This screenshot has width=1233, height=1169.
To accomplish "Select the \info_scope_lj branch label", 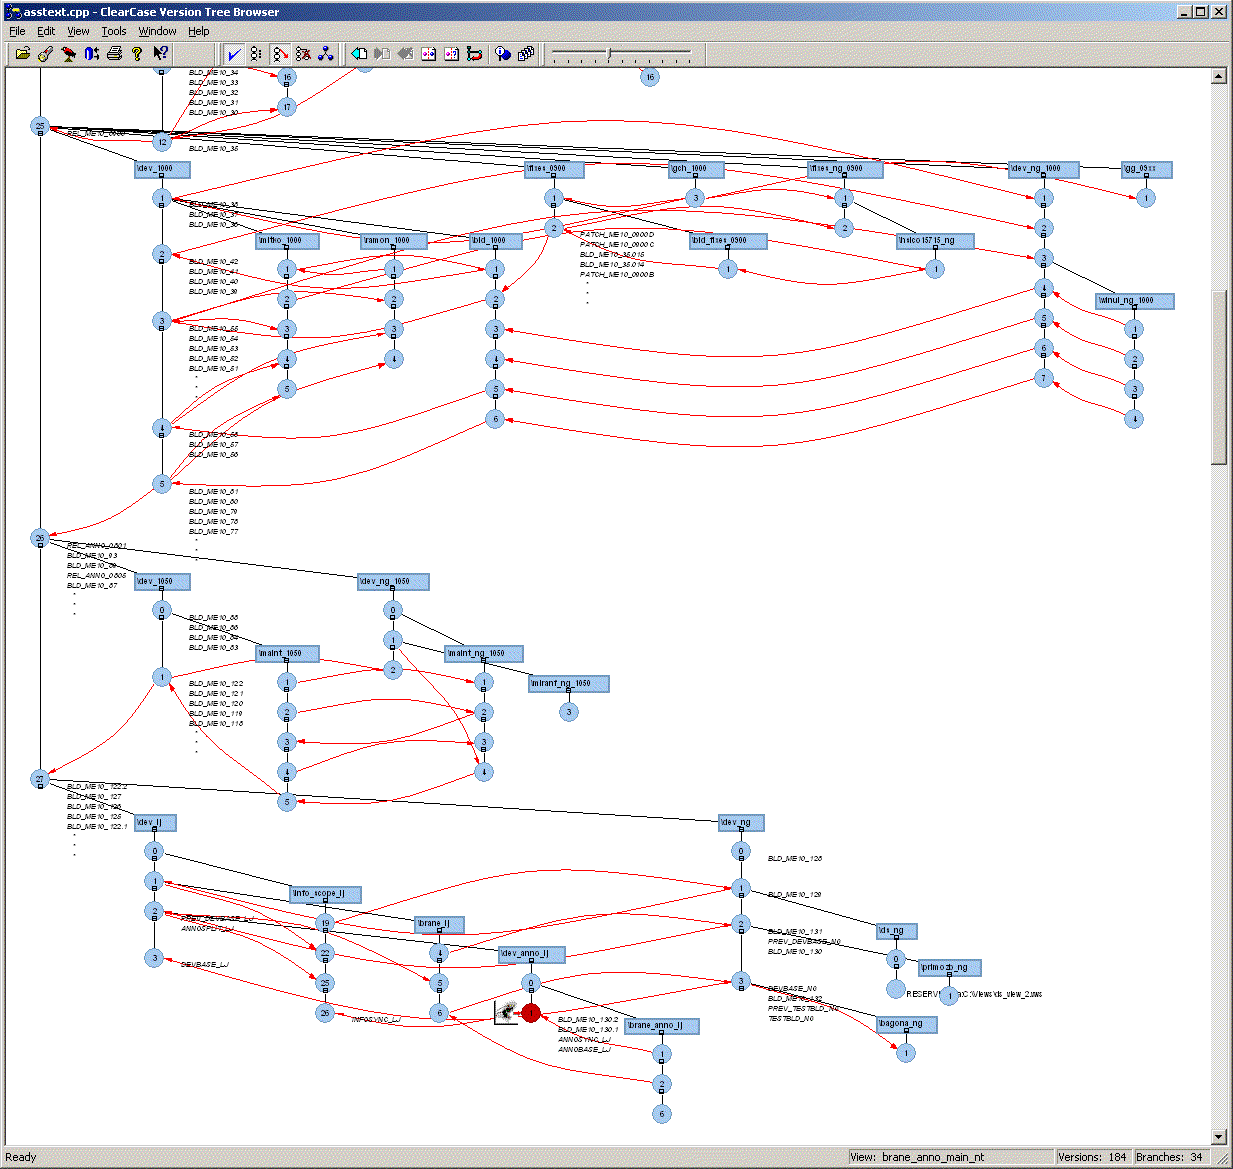I will click(x=324, y=894).
